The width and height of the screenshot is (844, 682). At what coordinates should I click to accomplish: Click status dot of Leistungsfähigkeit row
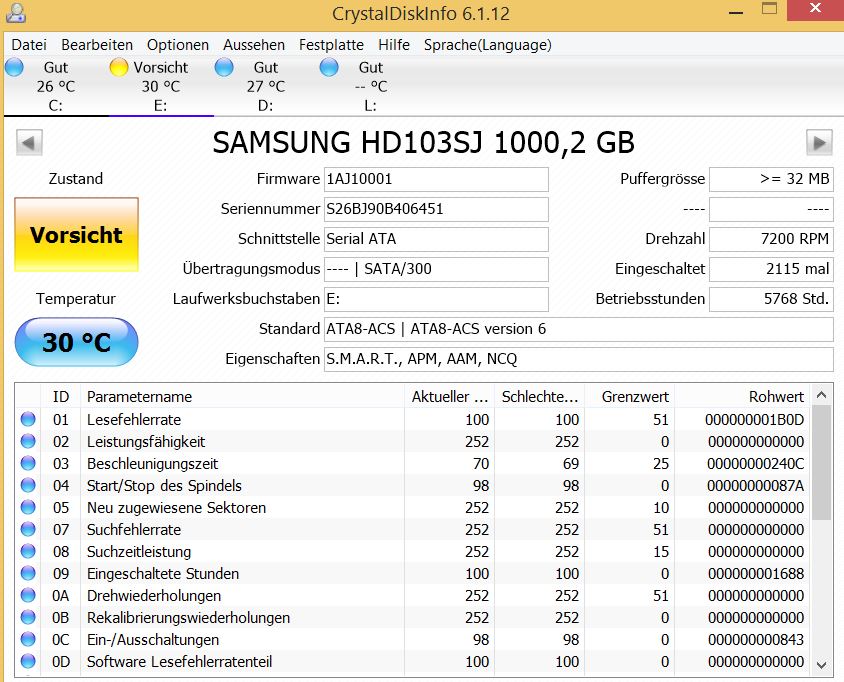click(x=28, y=441)
